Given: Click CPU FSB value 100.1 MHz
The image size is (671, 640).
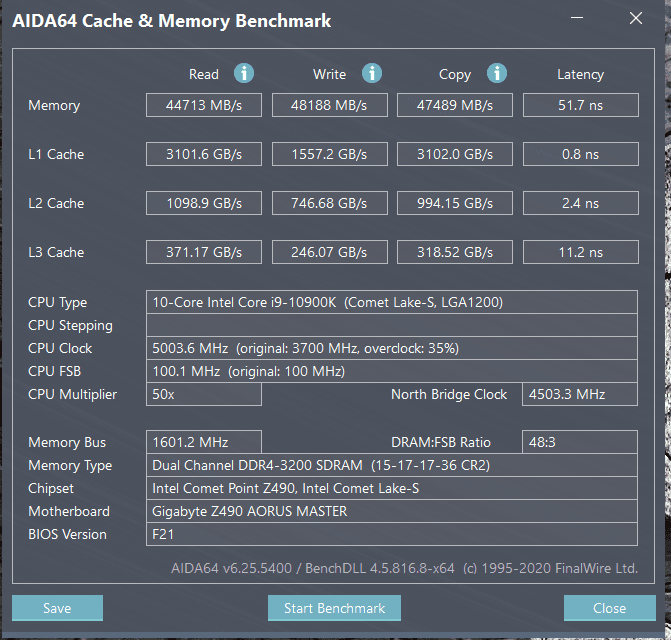Looking at the screenshot, I should 392,371.
